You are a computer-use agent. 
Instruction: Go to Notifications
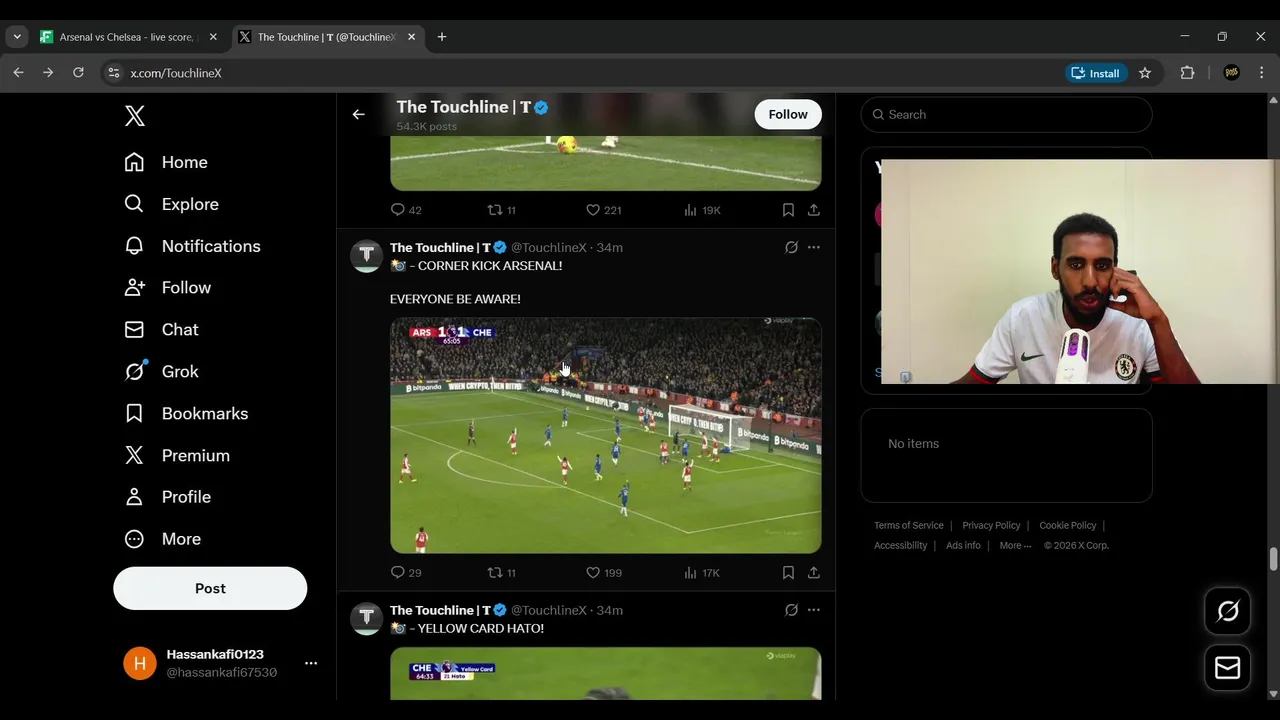pos(192,246)
